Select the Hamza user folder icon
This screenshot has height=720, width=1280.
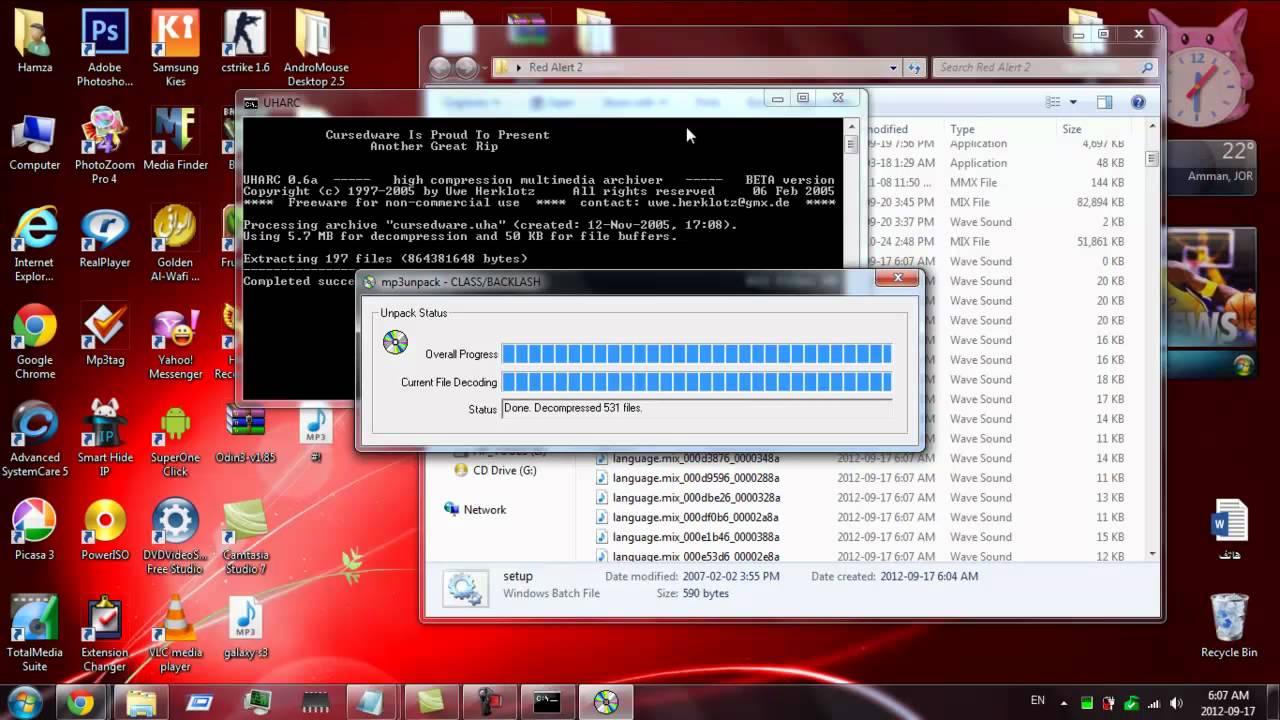point(35,42)
